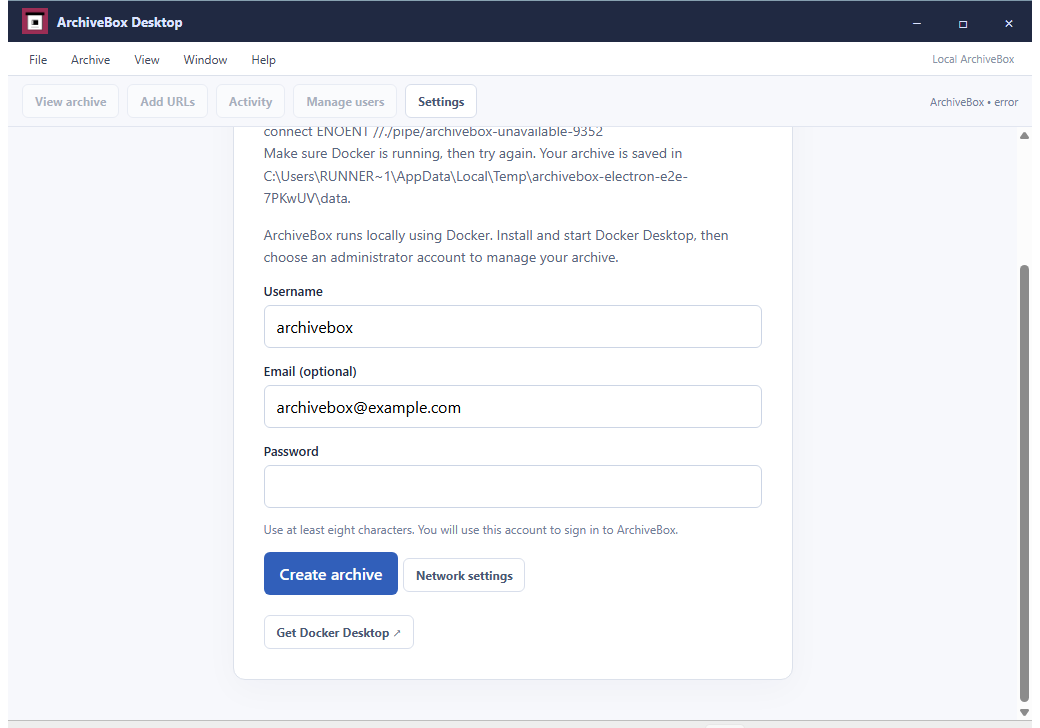
Task: Open the Archive menu
Action: click(x=90, y=60)
